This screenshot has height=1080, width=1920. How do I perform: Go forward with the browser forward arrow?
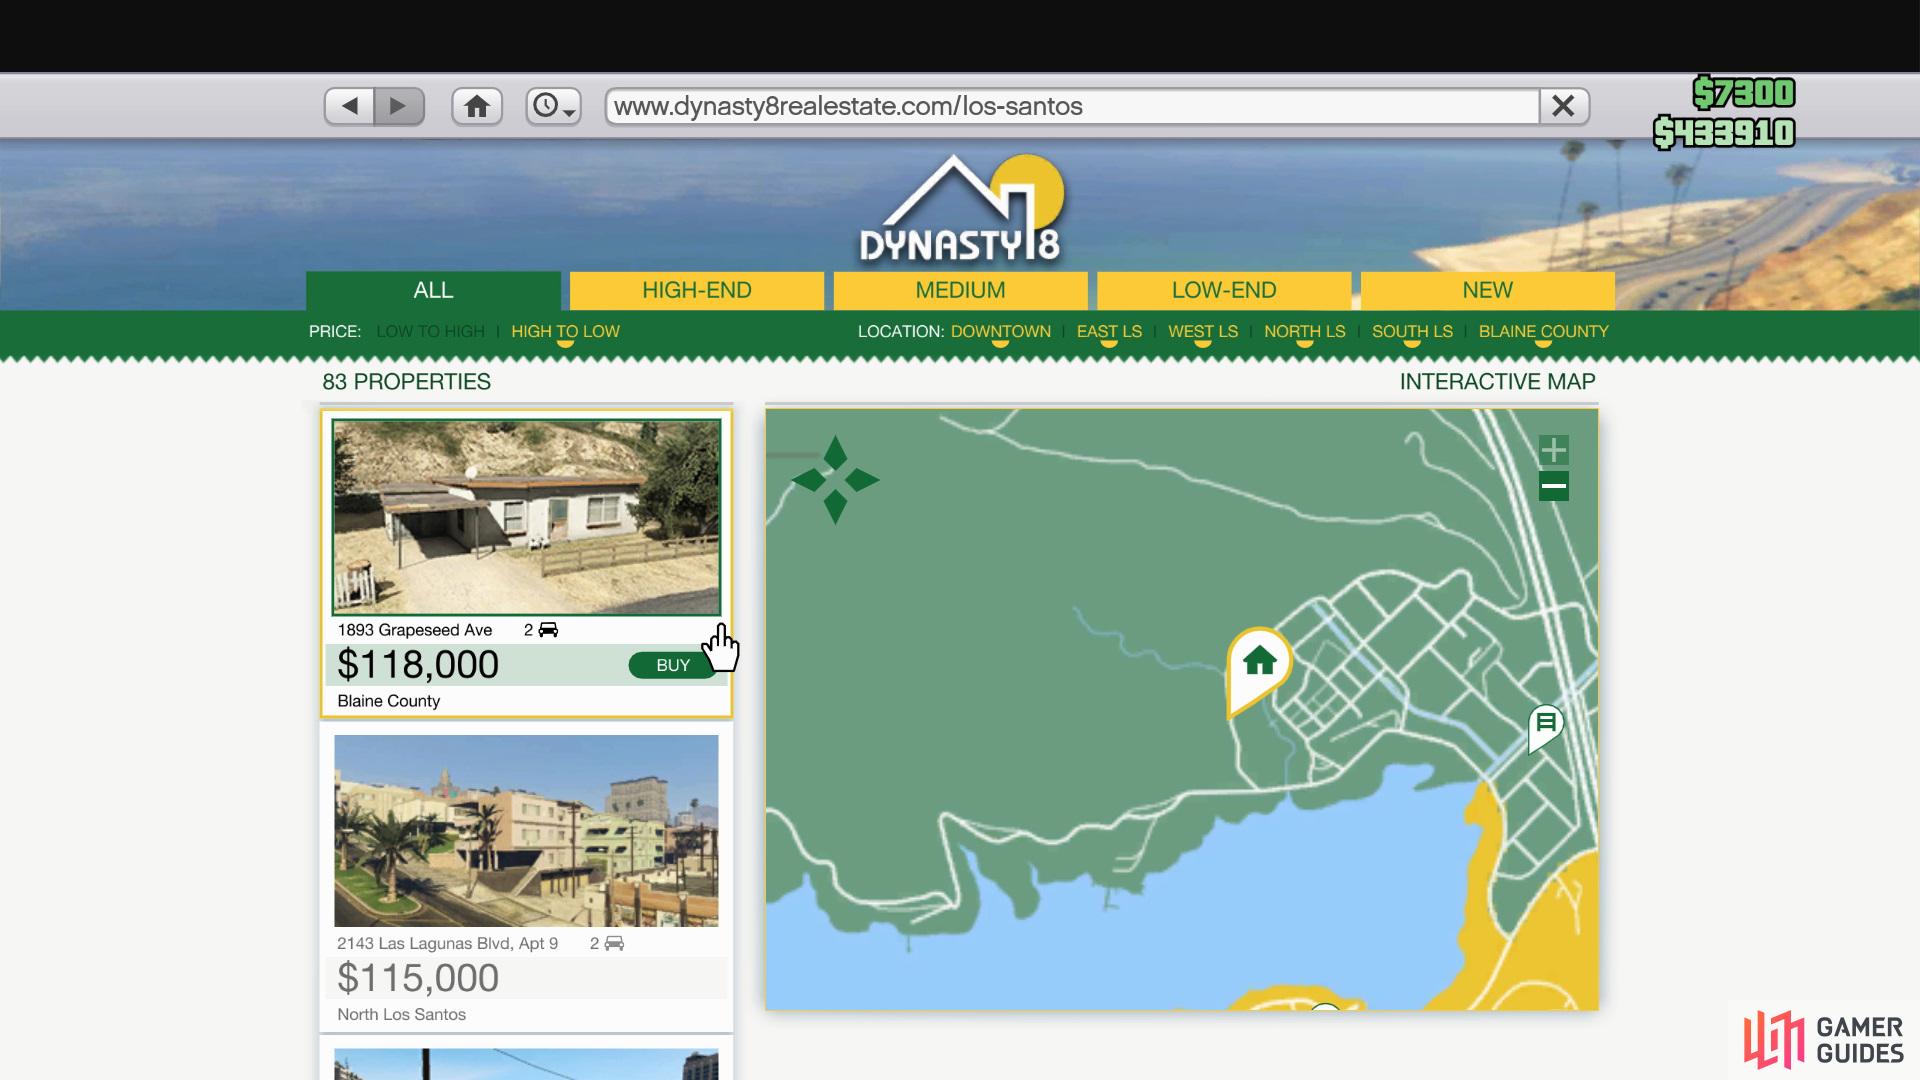click(399, 106)
